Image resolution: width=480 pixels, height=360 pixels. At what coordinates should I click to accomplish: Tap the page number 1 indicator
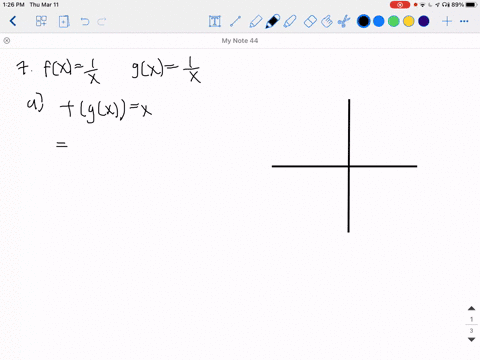471,319
